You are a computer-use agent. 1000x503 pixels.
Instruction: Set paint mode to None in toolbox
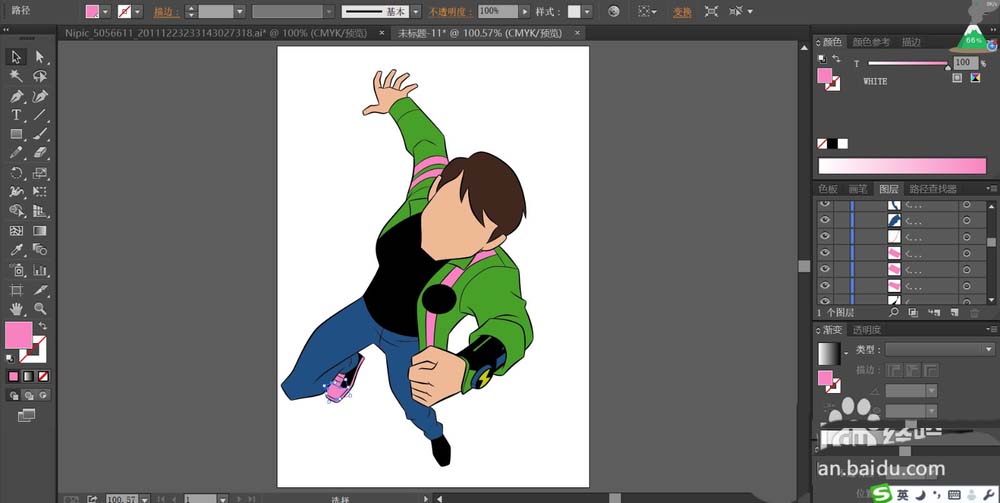(43, 377)
